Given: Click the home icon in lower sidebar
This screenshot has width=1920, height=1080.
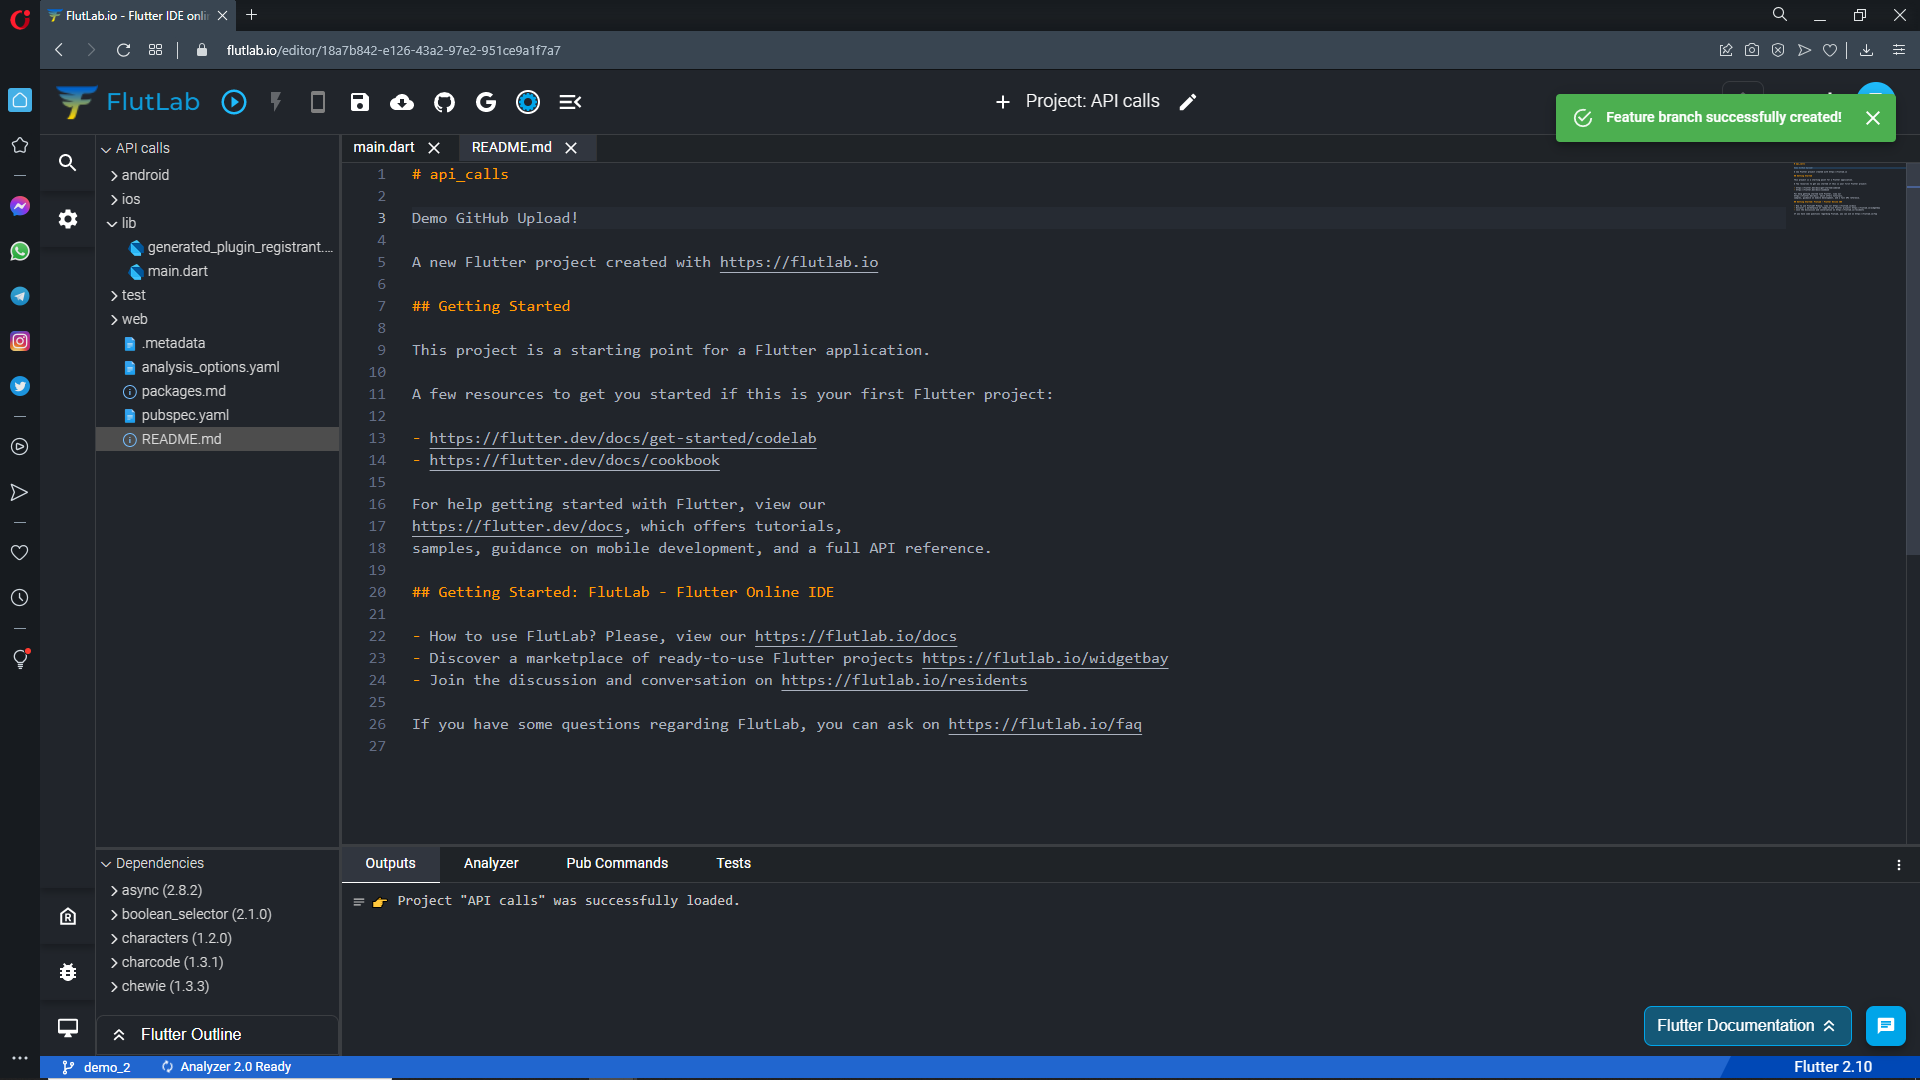Looking at the screenshot, I should coord(68,916).
